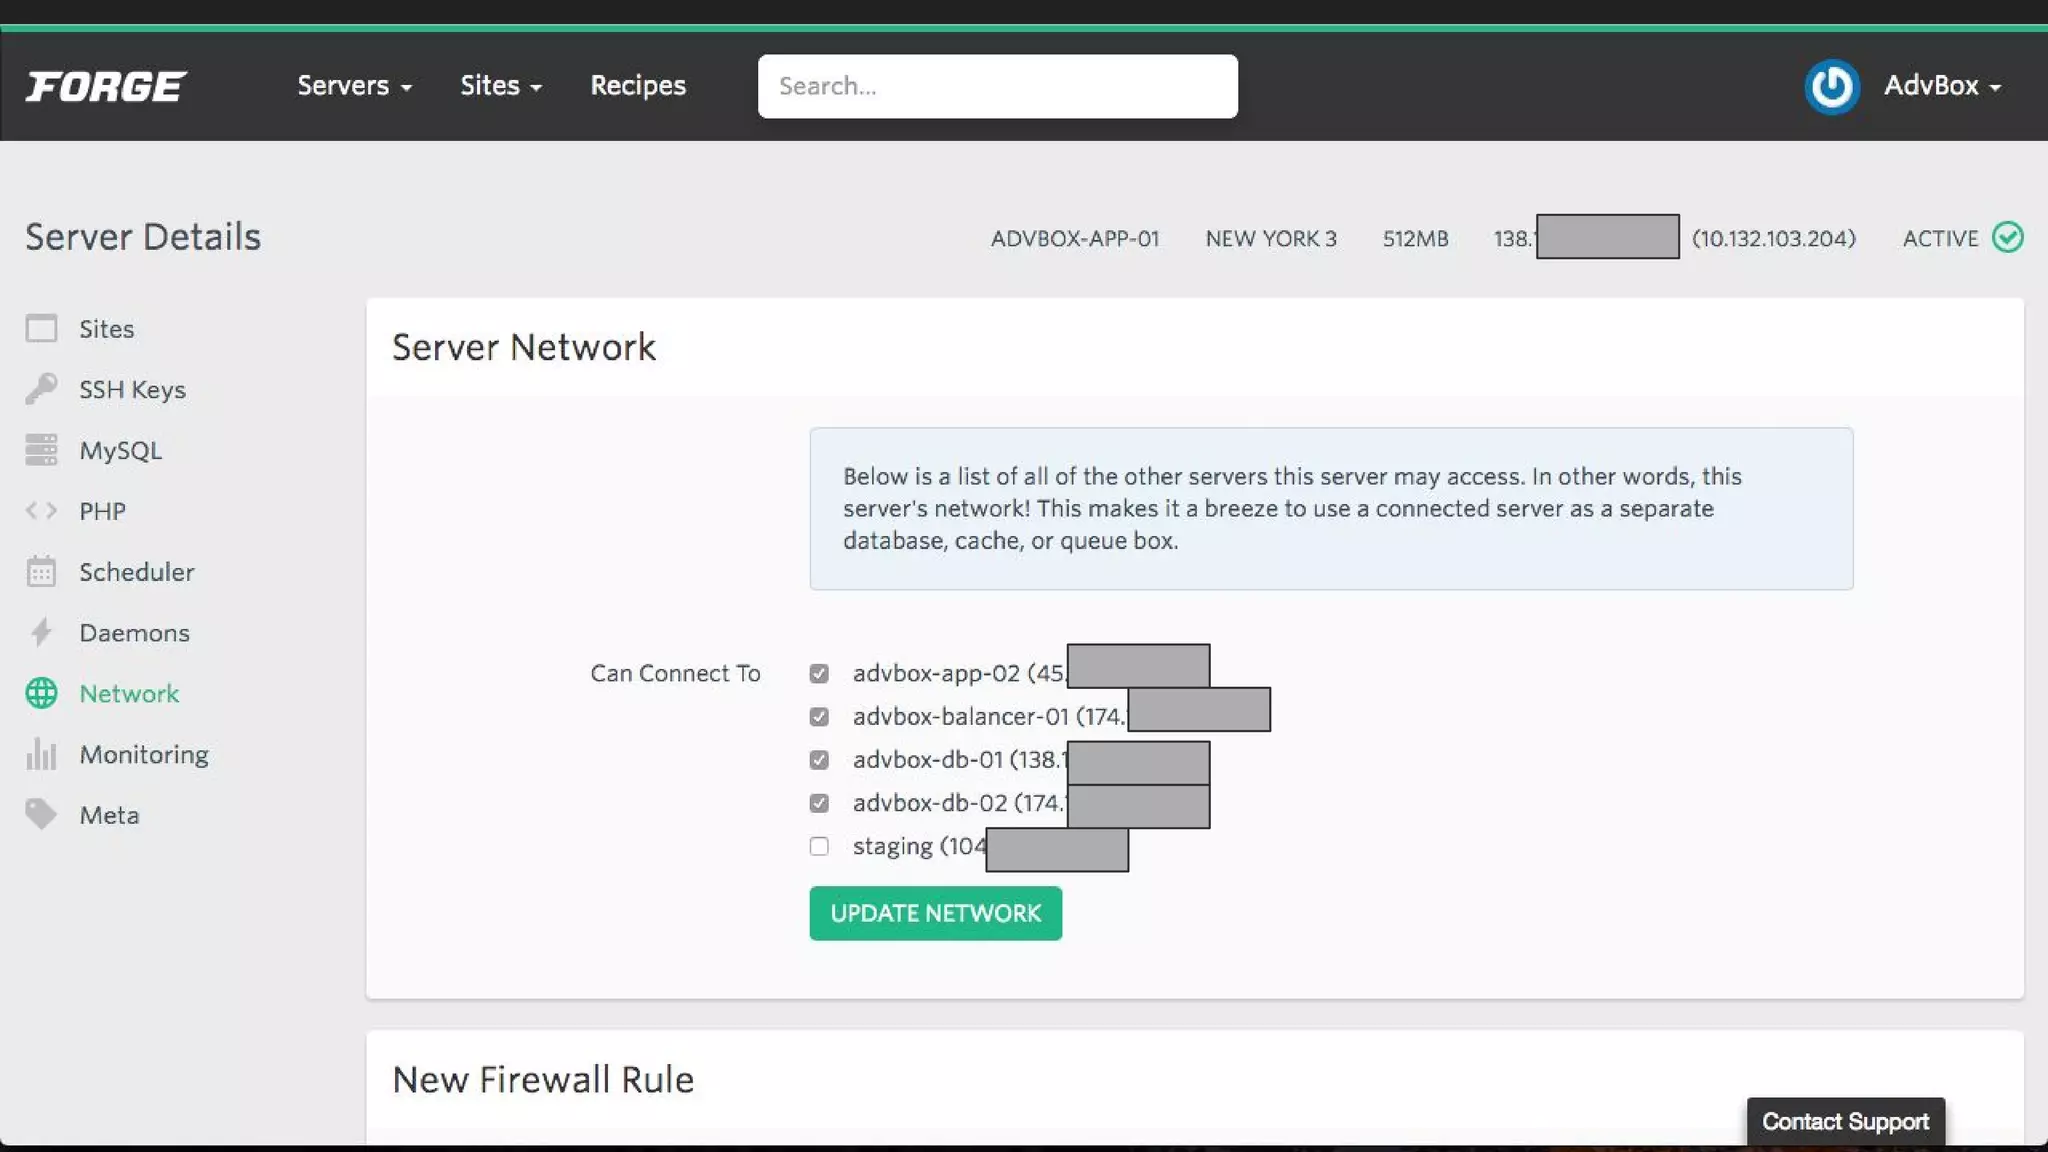Image resolution: width=2048 pixels, height=1152 pixels.
Task: Go to the Recipes page
Action: [638, 86]
